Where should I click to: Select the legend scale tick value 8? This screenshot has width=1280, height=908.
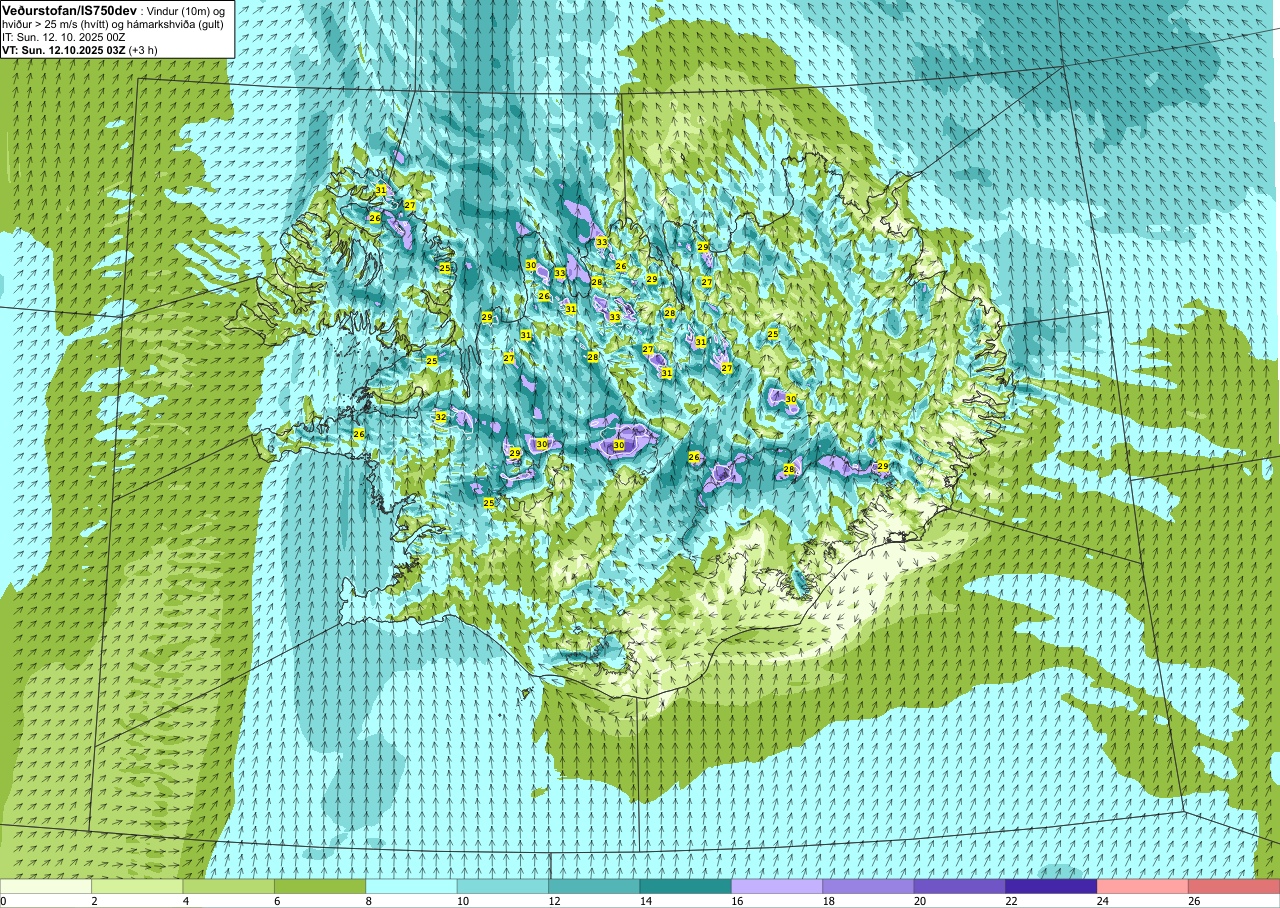tap(368, 901)
